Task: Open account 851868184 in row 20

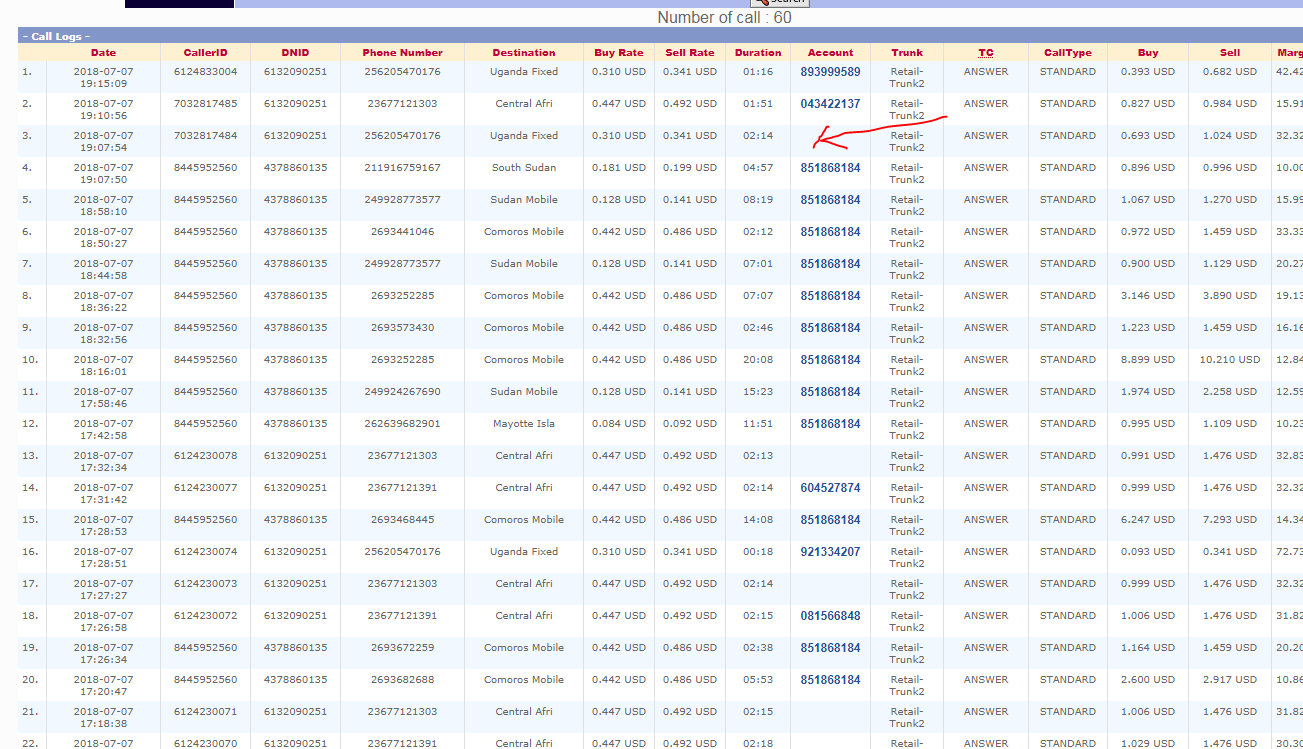Action: click(830, 680)
